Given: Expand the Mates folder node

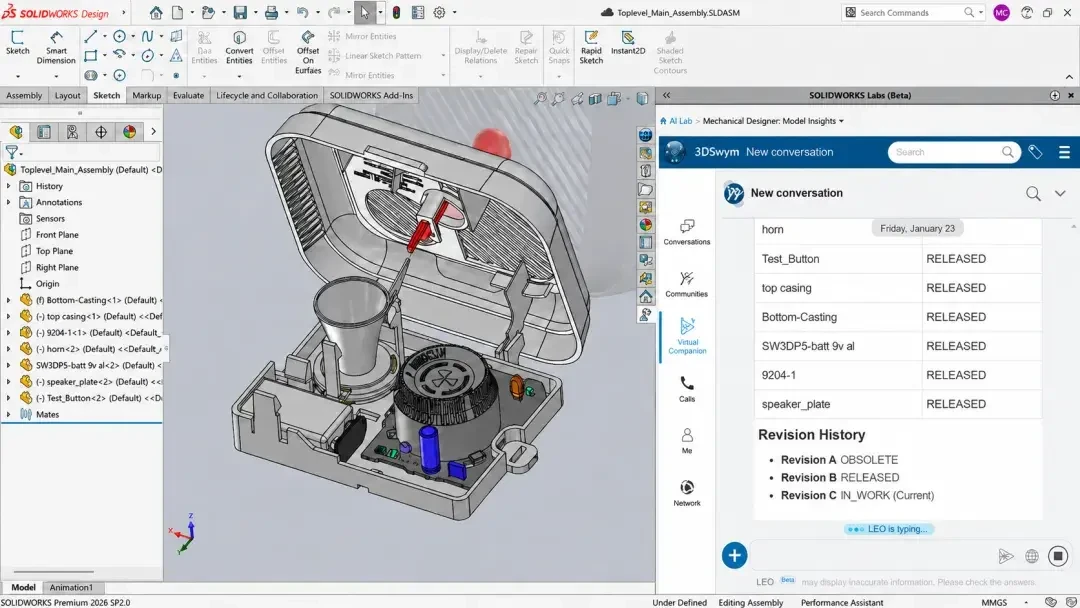Looking at the screenshot, I should click(x=8, y=415).
